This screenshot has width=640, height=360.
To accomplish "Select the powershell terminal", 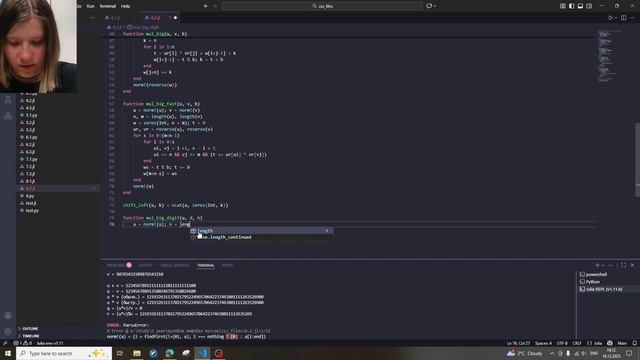I will [x=608, y=274].
